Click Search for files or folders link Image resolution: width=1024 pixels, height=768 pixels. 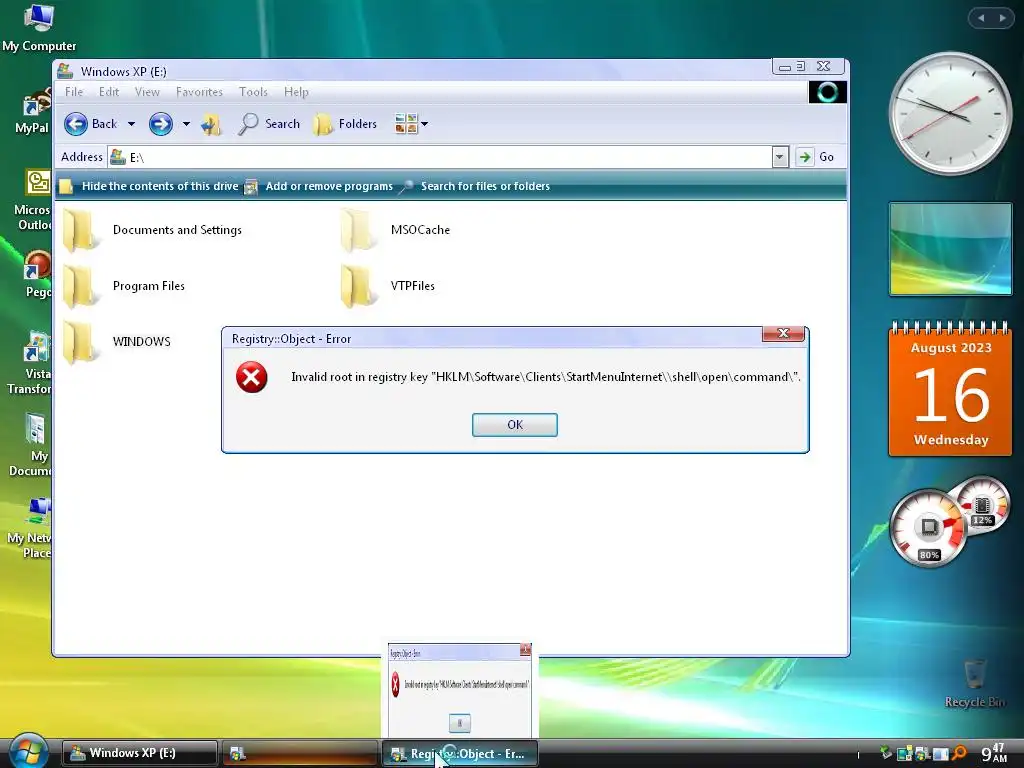click(x=475, y=186)
